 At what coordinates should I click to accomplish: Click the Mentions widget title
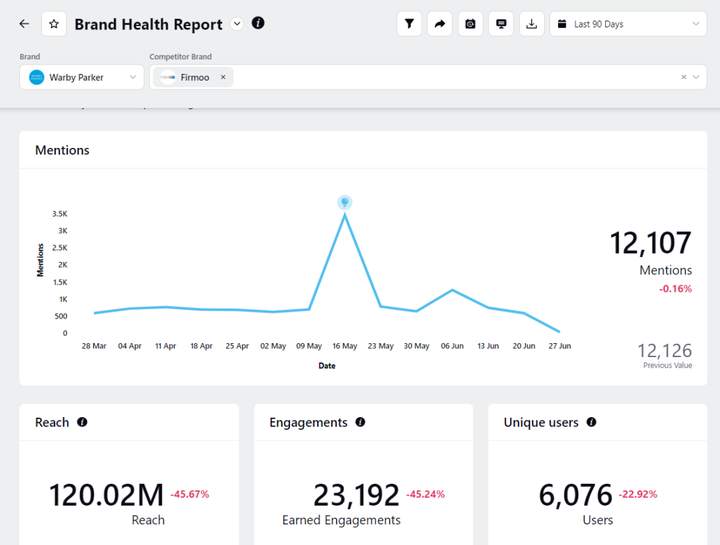(62, 150)
